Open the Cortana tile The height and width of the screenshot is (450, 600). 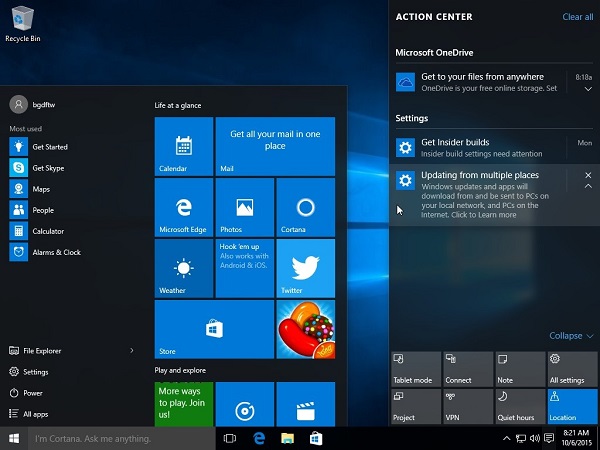coord(306,207)
